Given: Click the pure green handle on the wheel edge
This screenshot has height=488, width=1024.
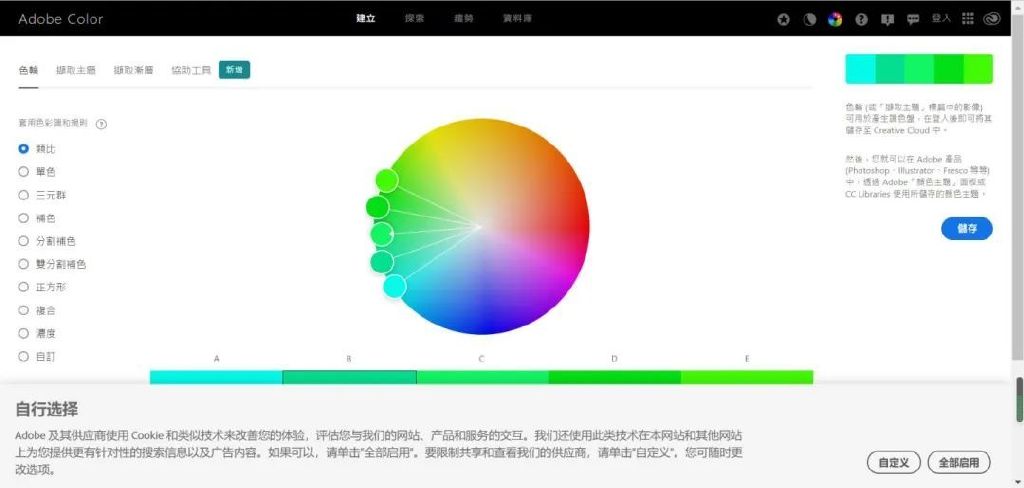Looking at the screenshot, I should 377,207.
